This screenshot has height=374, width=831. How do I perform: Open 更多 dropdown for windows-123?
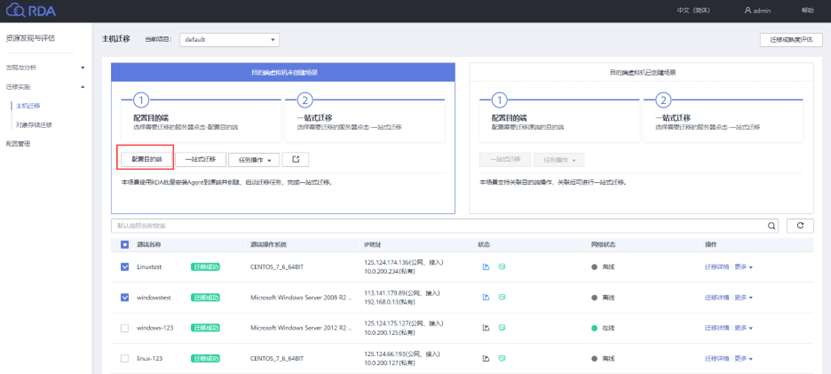click(743, 328)
